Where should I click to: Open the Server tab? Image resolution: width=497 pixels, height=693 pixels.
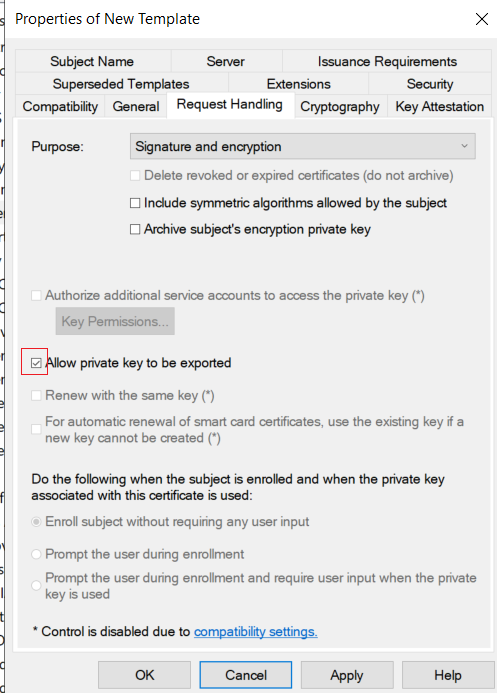[225, 61]
